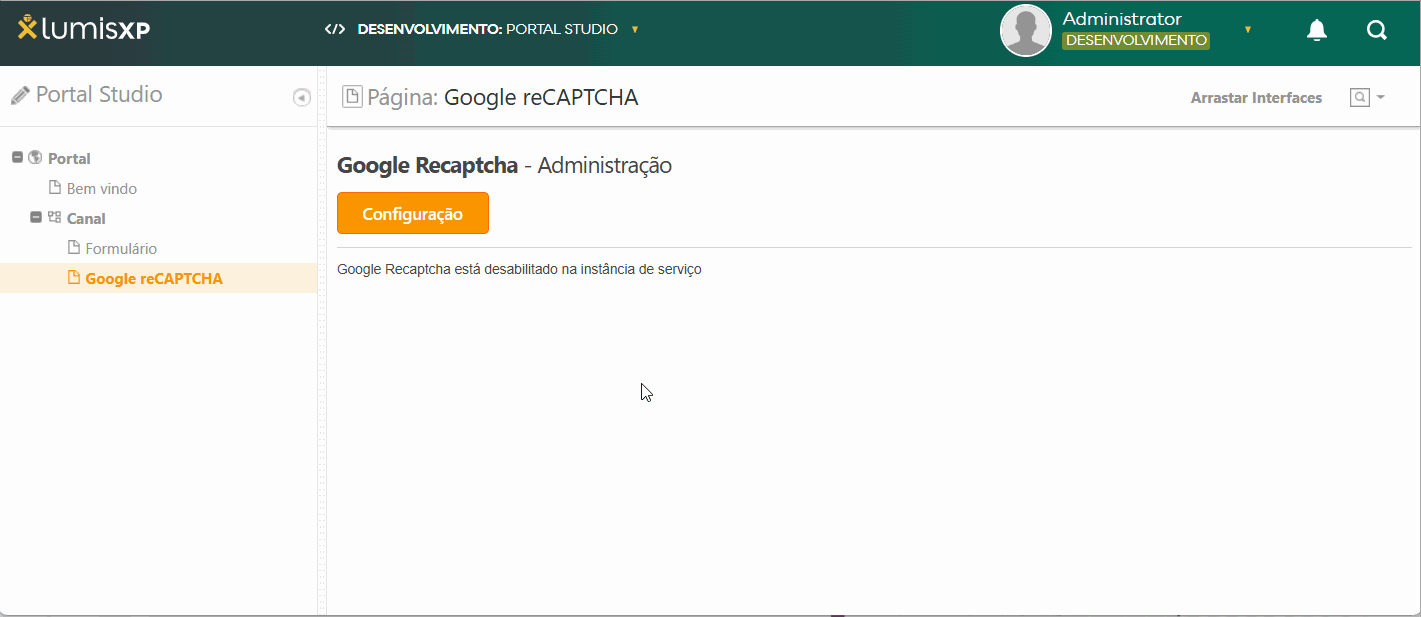Image resolution: width=1421 pixels, height=617 pixels.
Task: Open the Portal Studio environment dropdown arrow
Action: (635, 29)
